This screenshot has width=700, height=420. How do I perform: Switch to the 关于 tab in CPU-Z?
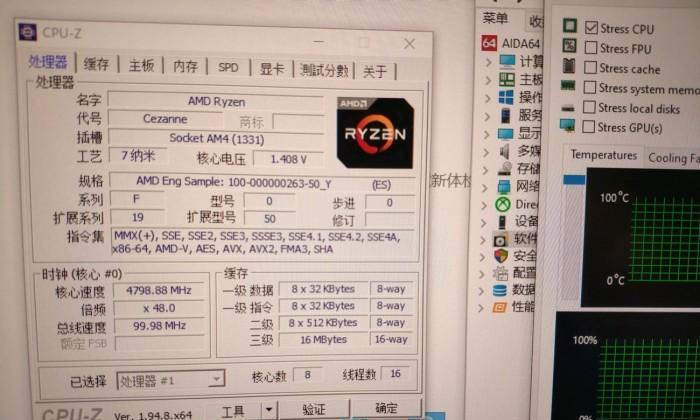[x=375, y=71]
